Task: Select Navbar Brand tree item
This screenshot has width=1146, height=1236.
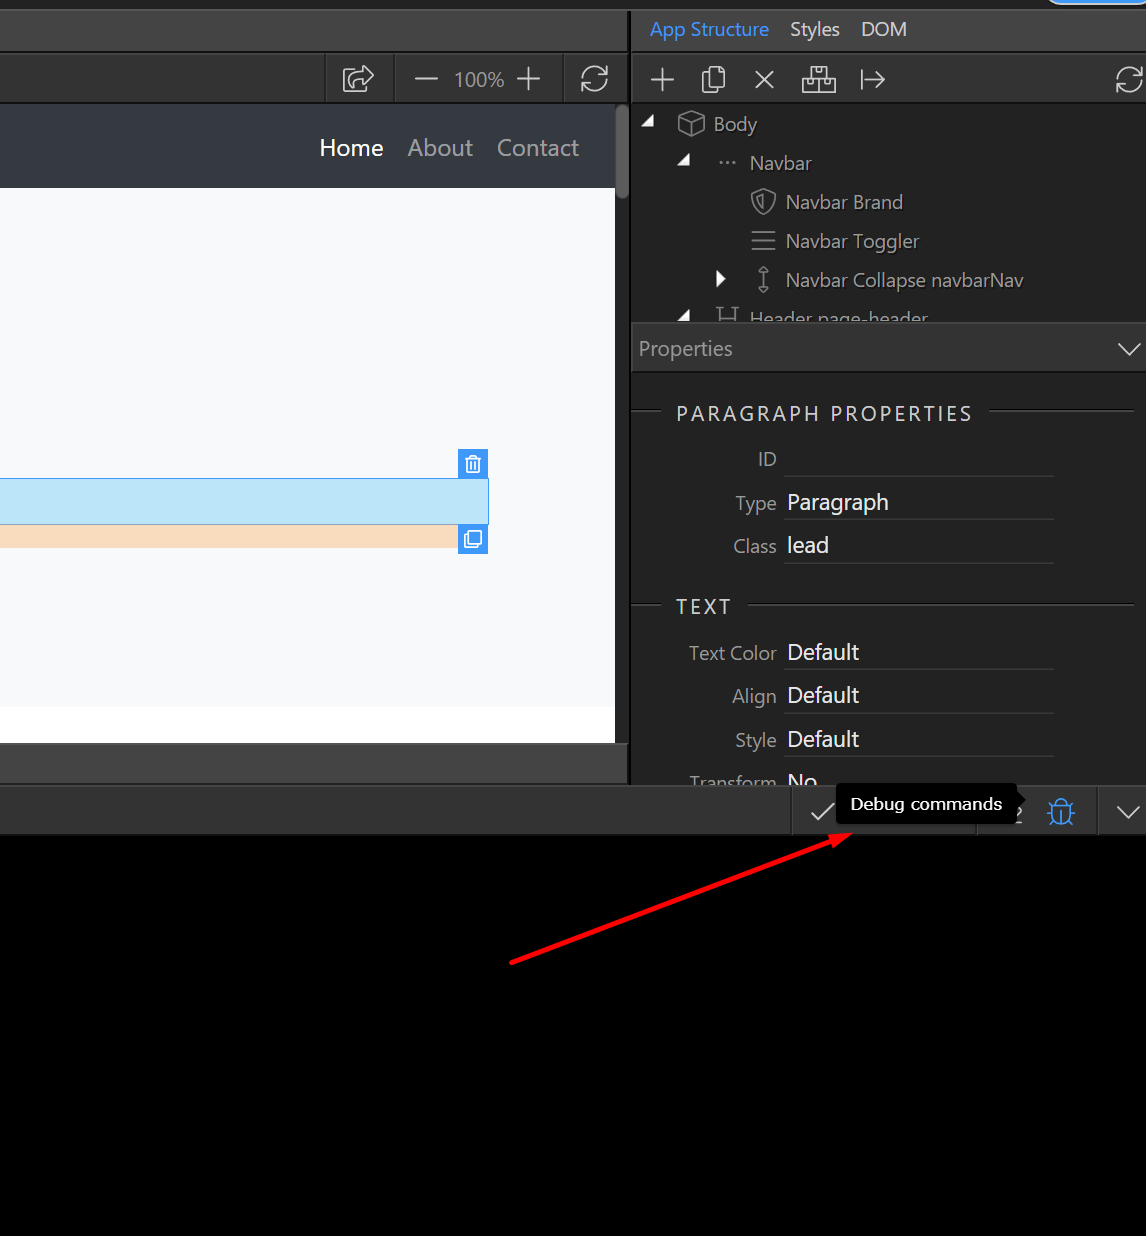Action: pyautogui.click(x=844, y=202)
